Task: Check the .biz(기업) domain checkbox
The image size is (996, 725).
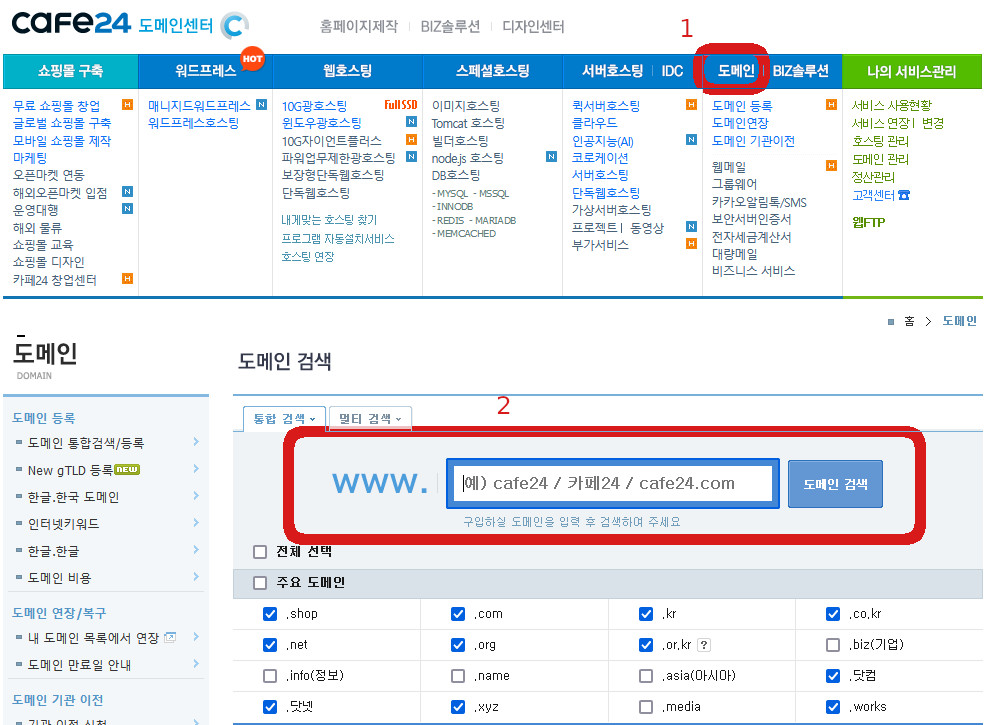Action: [833, 645]
